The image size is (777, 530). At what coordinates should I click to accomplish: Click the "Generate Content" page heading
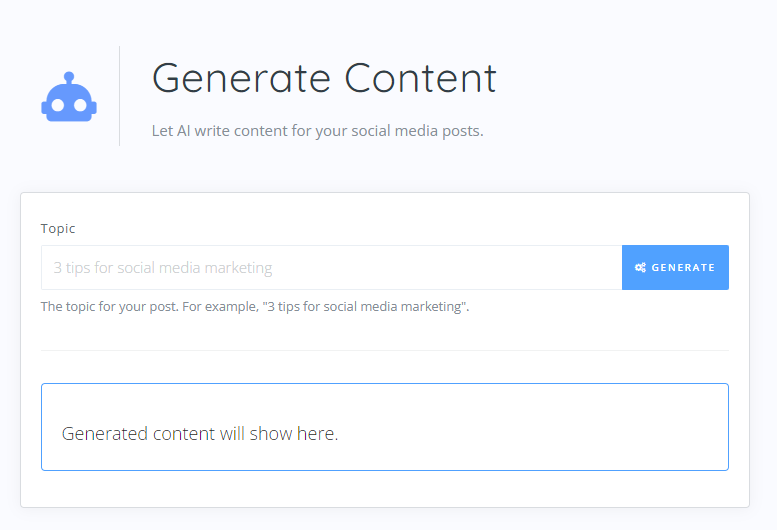click(324, 79)
